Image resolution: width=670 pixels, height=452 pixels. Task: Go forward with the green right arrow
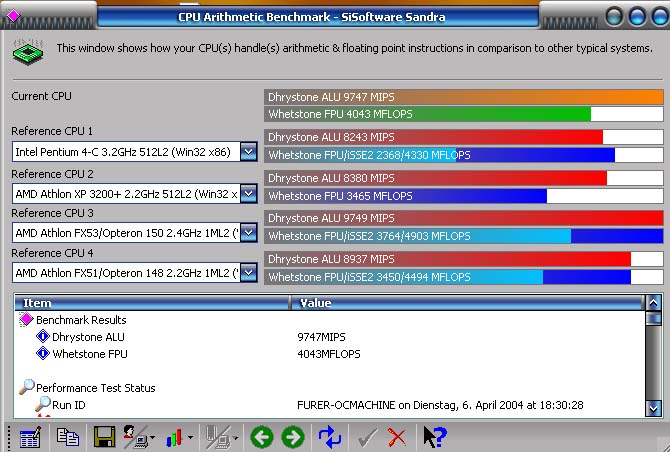point(293,437)
